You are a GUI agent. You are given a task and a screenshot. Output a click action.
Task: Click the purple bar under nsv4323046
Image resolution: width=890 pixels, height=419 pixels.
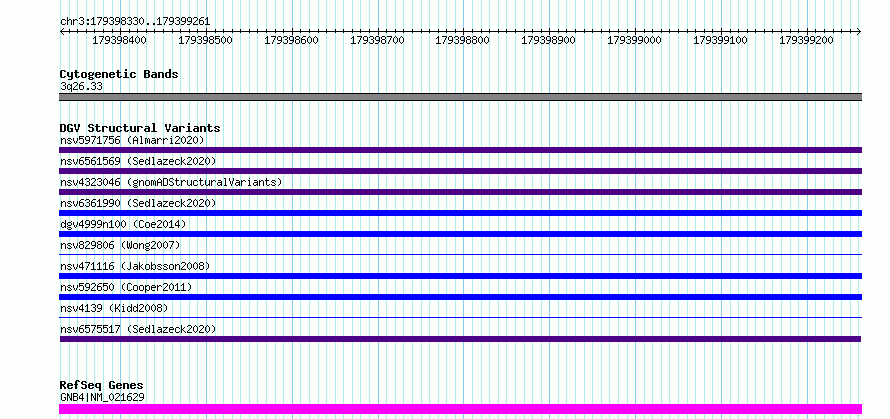460,192
